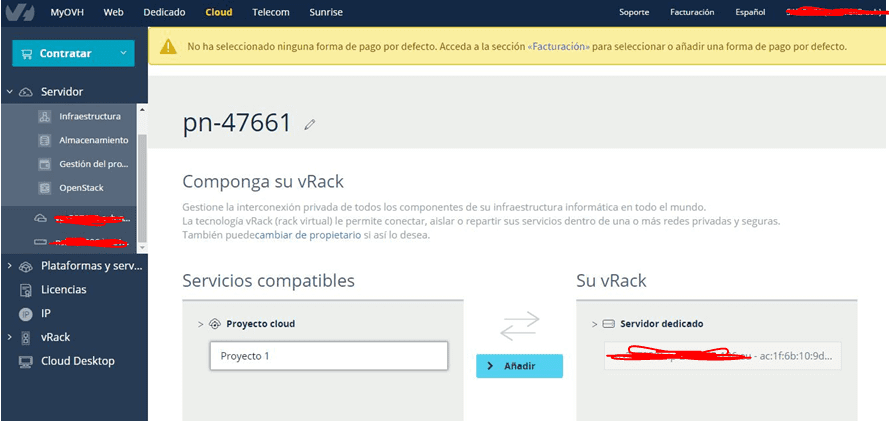Click the cambiar de propietario link

308,235
